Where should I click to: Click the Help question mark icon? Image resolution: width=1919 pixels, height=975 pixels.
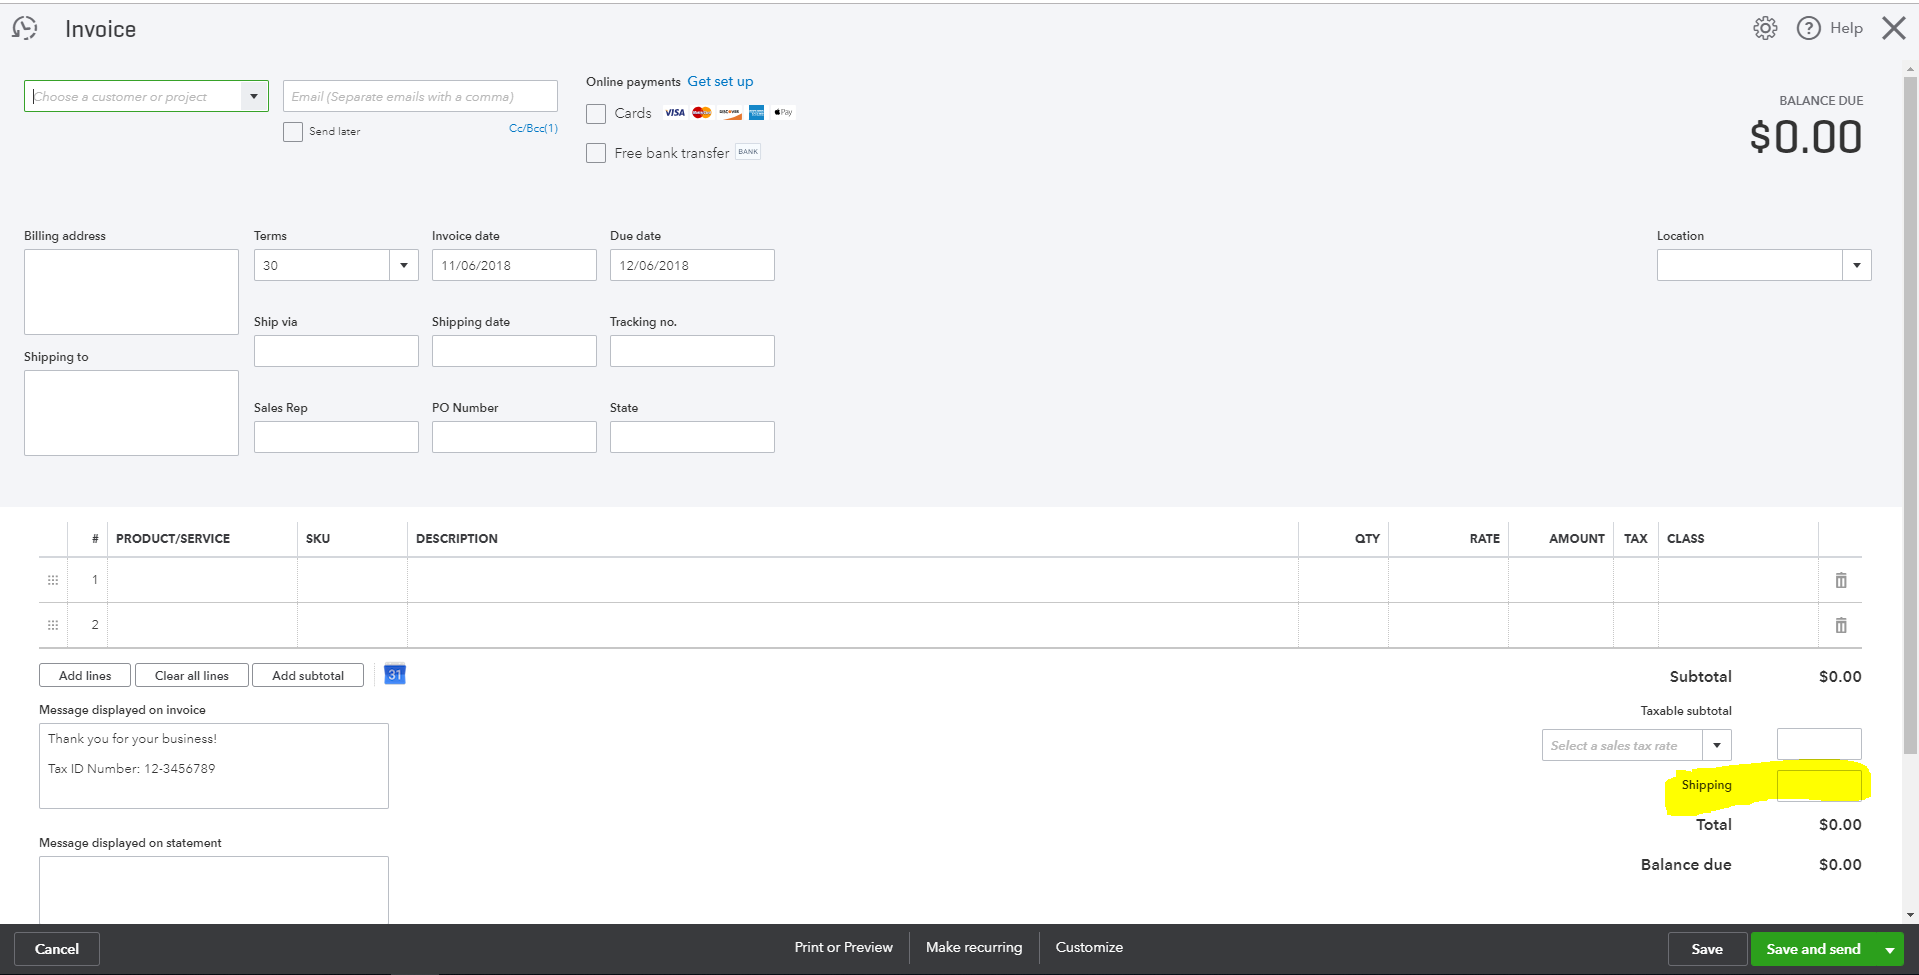point(1809,27)
